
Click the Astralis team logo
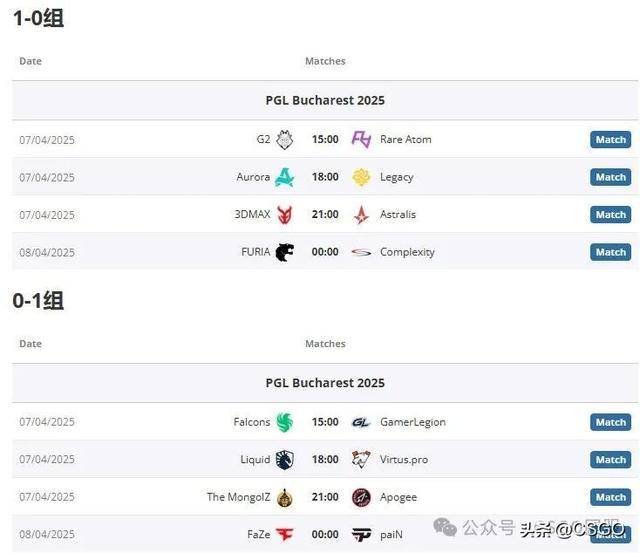[x=361, y=215]
